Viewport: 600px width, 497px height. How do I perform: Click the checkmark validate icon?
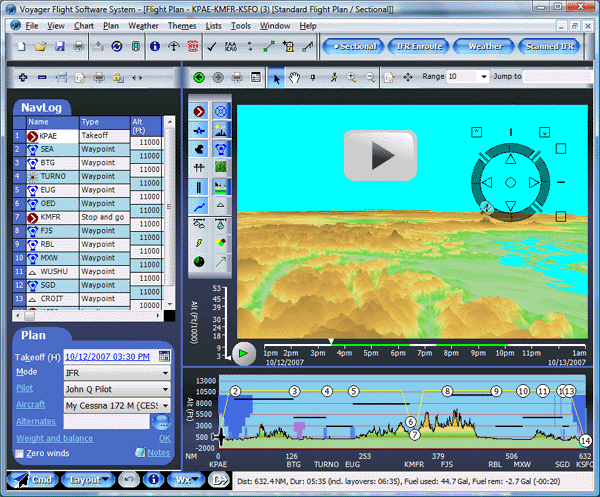[212, 47]
